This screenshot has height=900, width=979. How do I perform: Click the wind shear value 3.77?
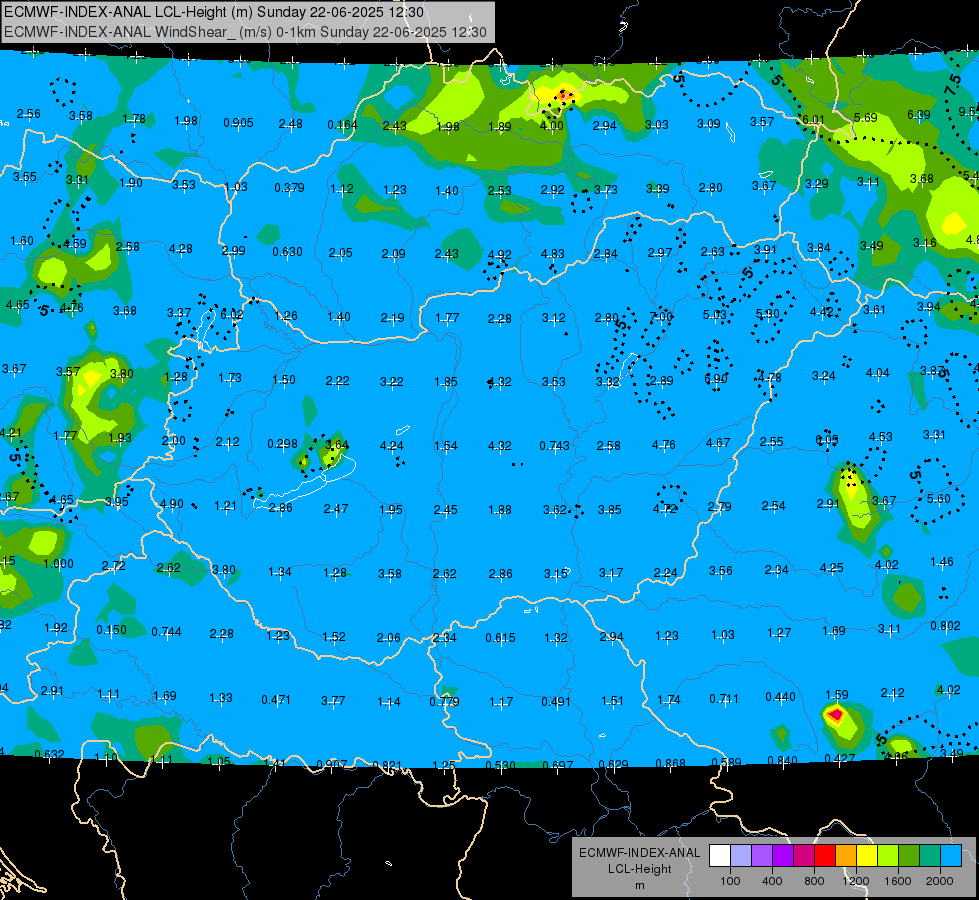(333, 701)
